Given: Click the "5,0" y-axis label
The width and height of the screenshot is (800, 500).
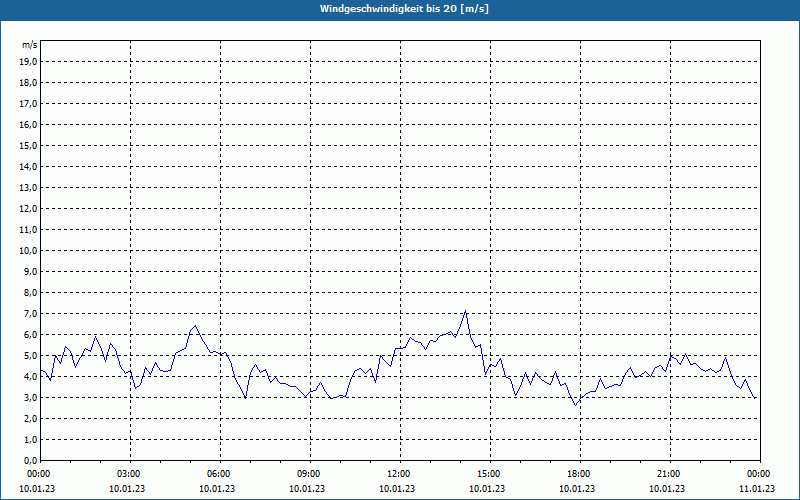Looking at the screenshot, I should click(x=30, y=356).
